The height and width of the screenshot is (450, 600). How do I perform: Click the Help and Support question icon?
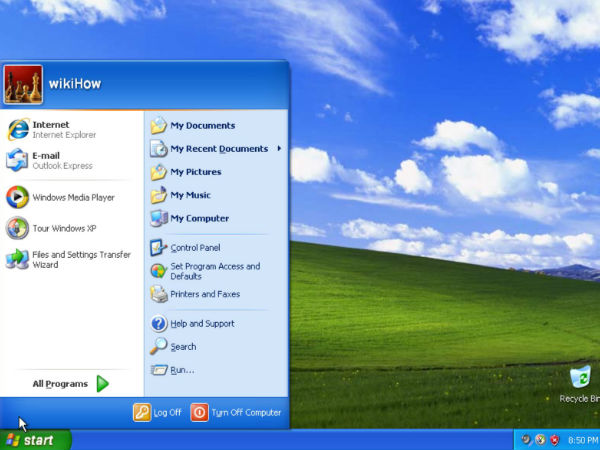(x=158, y=324)
